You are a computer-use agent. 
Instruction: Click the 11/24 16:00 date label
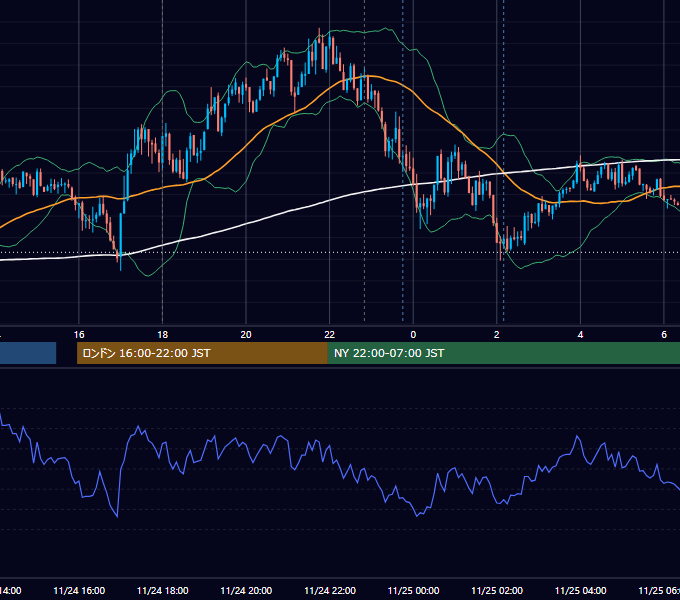coord(79,591)
